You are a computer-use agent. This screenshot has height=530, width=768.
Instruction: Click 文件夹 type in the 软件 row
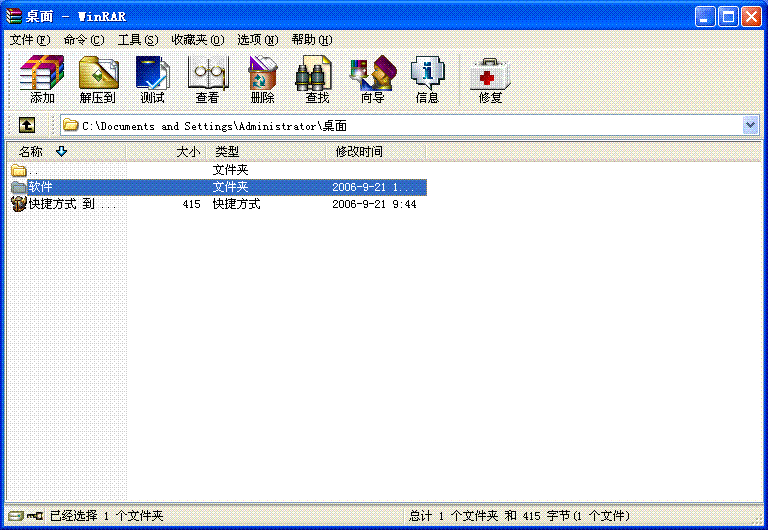pyautogui.click(x=230, y=187)
